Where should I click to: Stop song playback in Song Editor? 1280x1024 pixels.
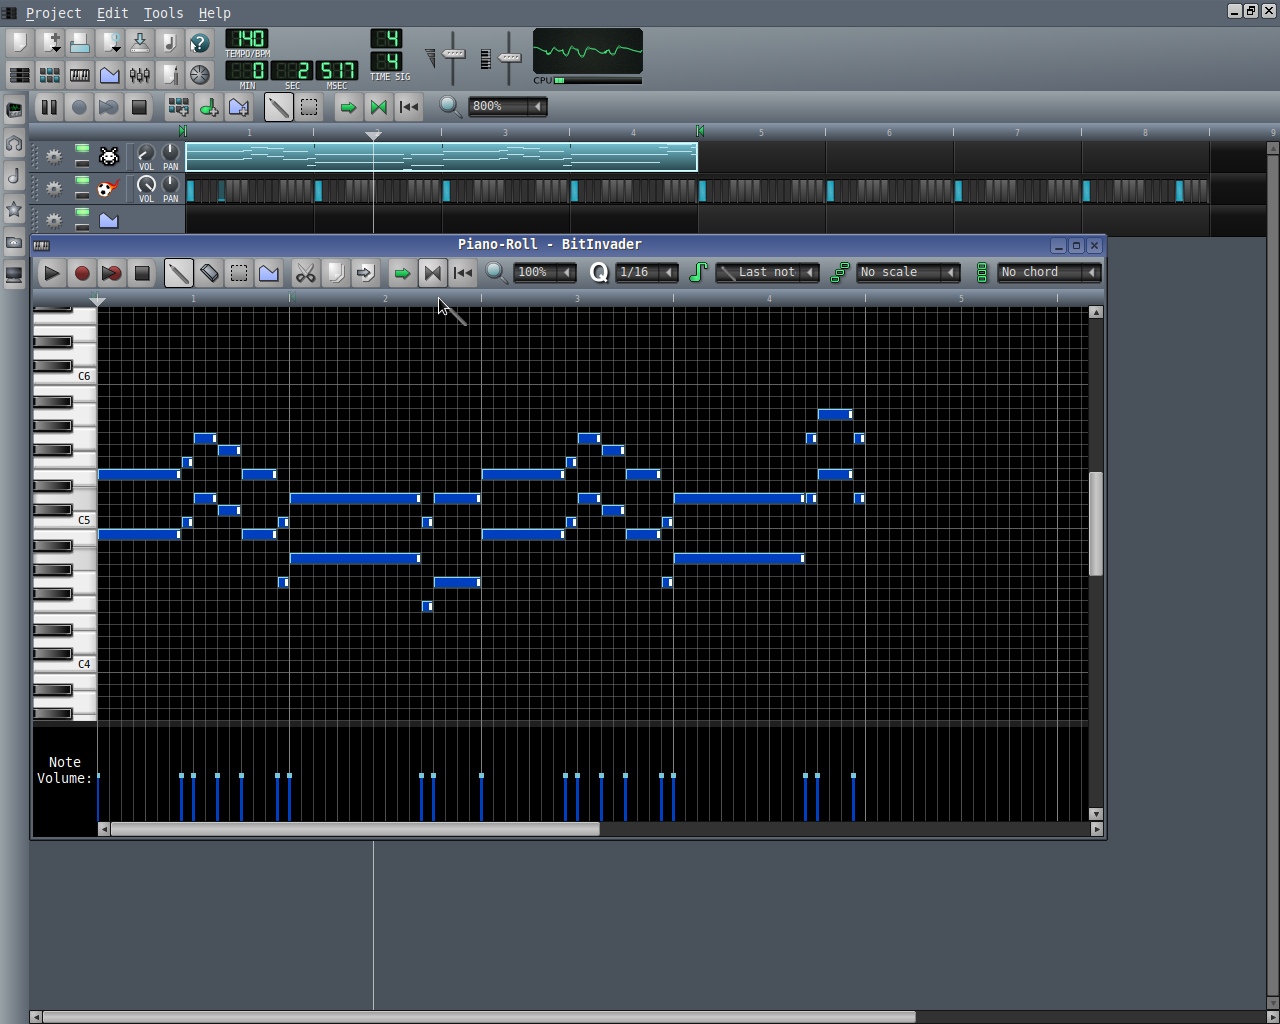[139, 107]
